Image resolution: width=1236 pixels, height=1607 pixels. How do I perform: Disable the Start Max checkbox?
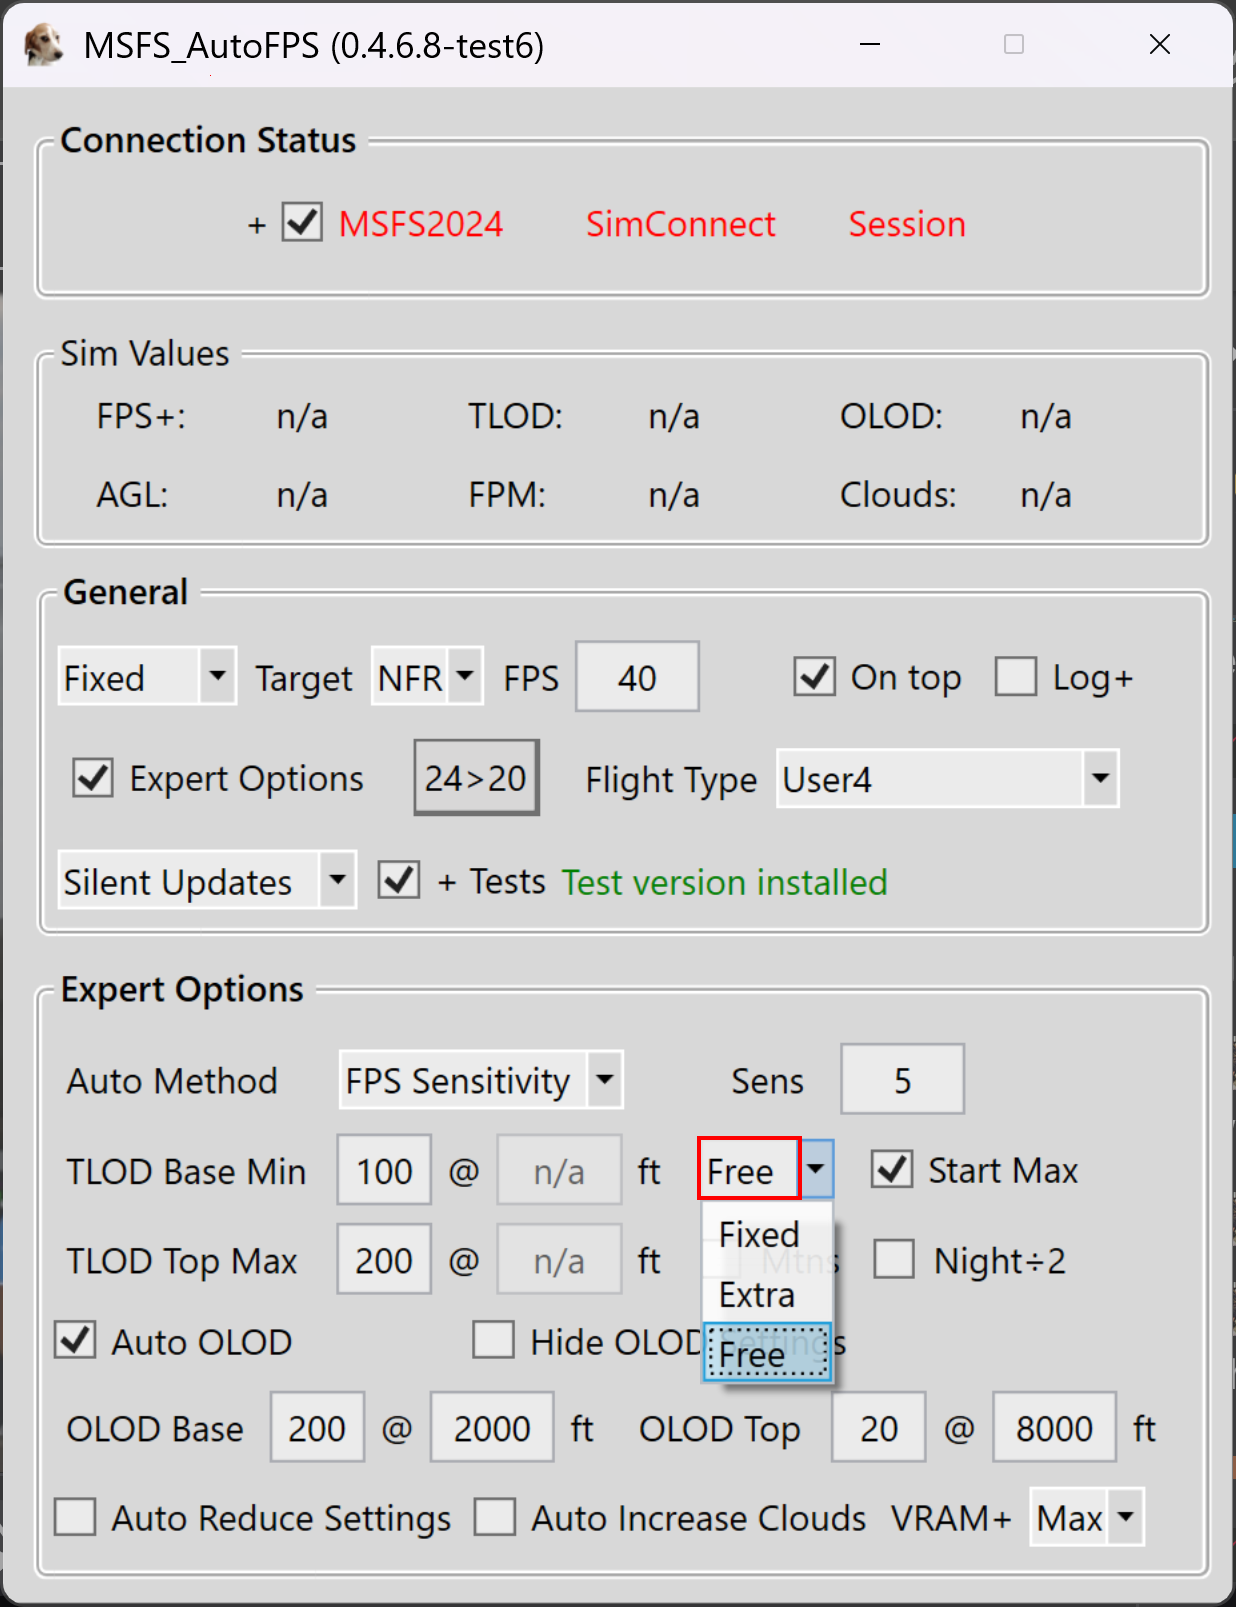[x=891, y=1169]
